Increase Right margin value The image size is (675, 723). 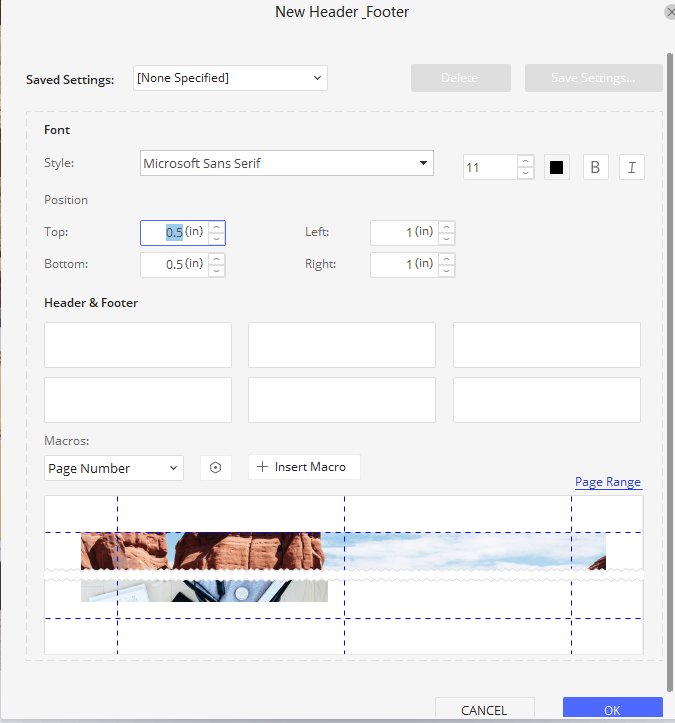(446, 259)
